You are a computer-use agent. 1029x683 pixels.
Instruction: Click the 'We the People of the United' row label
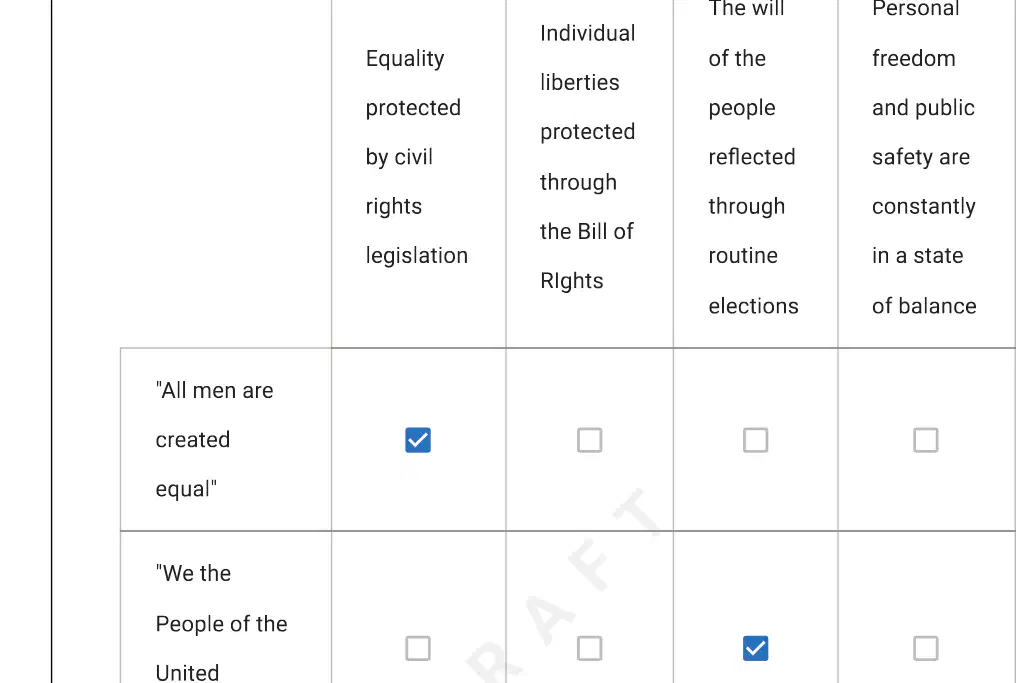(221, 623)
